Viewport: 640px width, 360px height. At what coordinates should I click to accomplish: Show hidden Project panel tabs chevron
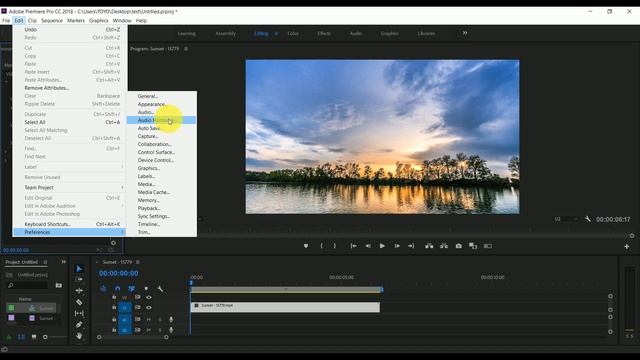(63, 262)
